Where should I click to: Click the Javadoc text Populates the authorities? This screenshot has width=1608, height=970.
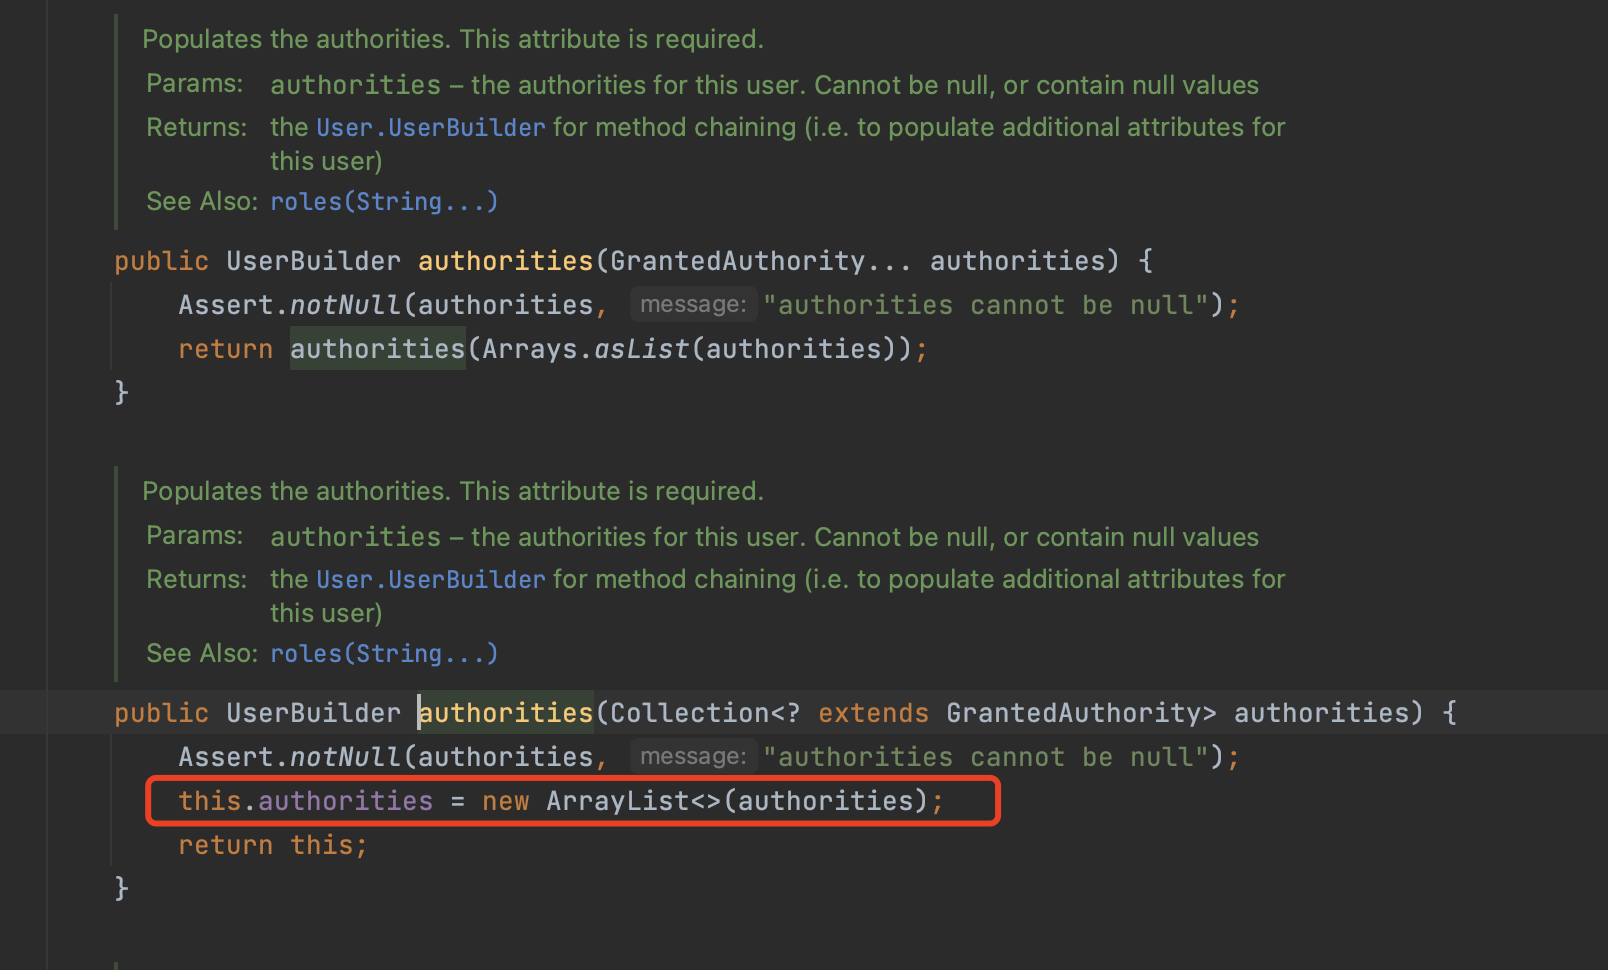[452, 38]
